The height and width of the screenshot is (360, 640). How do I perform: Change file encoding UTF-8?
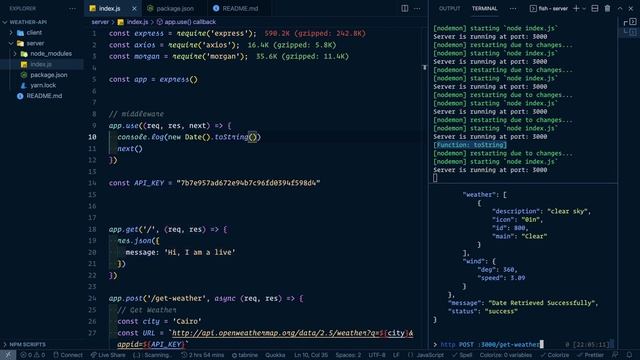(377, 355)
